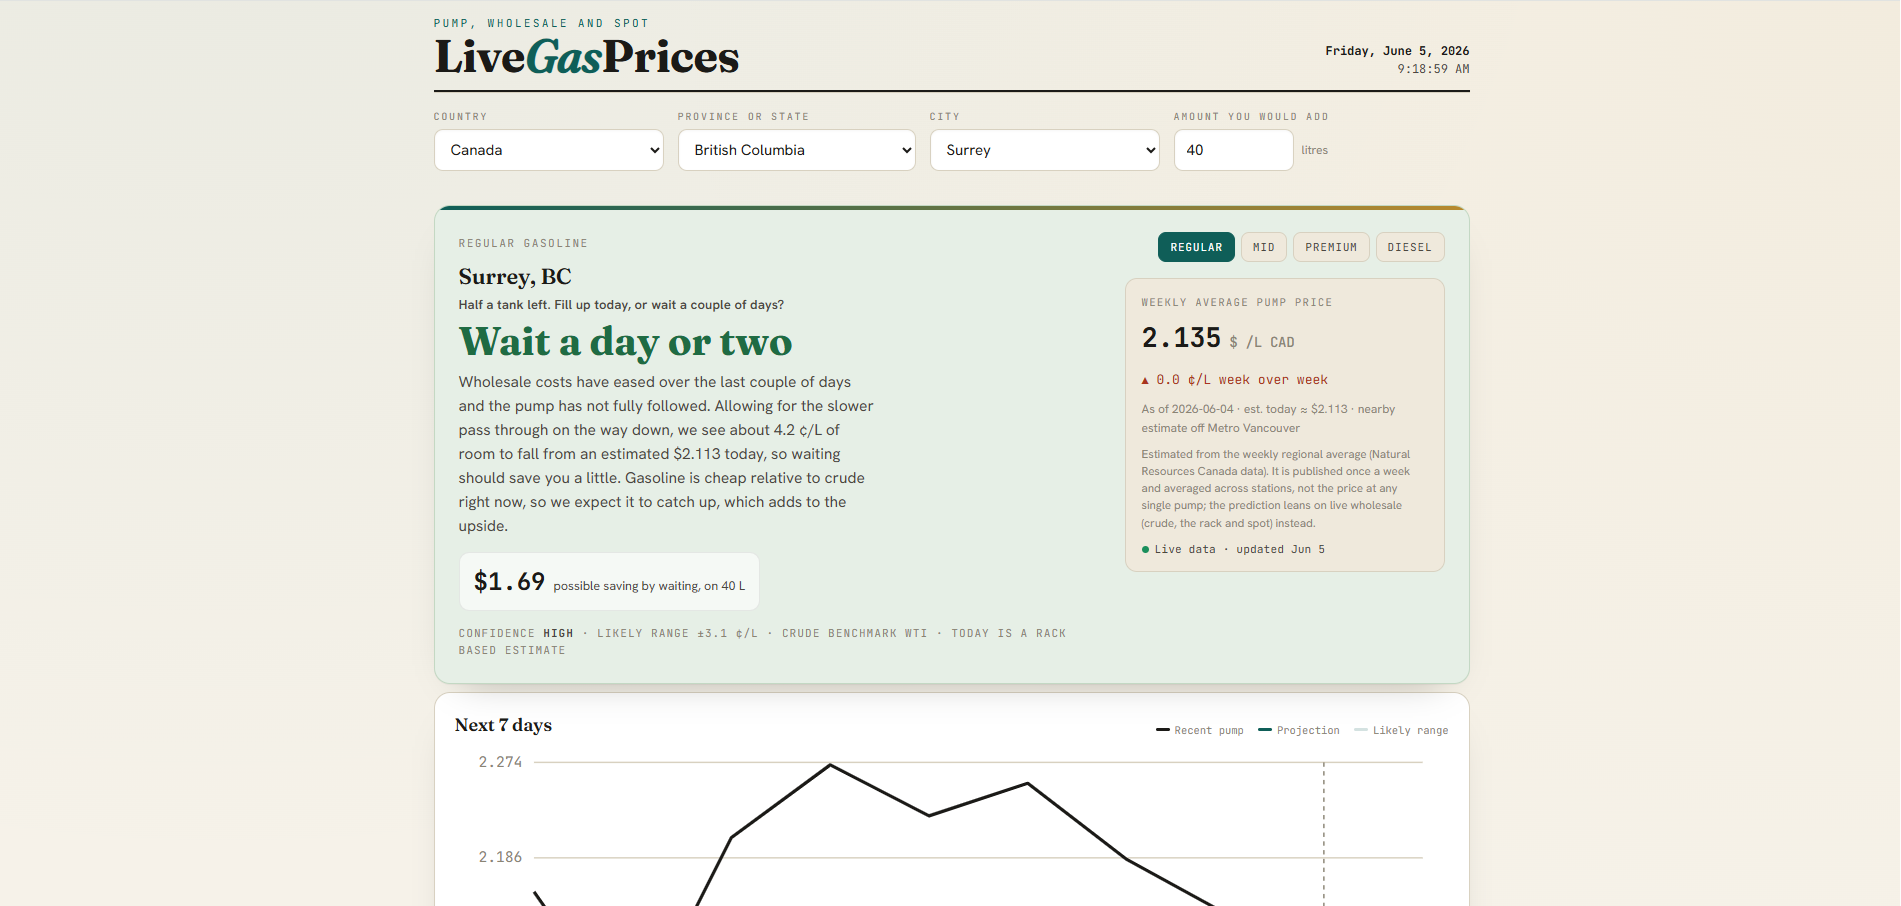Click 'Half a tank left' question text
This screenshot has width=1901, height=906.
point(621,305)
